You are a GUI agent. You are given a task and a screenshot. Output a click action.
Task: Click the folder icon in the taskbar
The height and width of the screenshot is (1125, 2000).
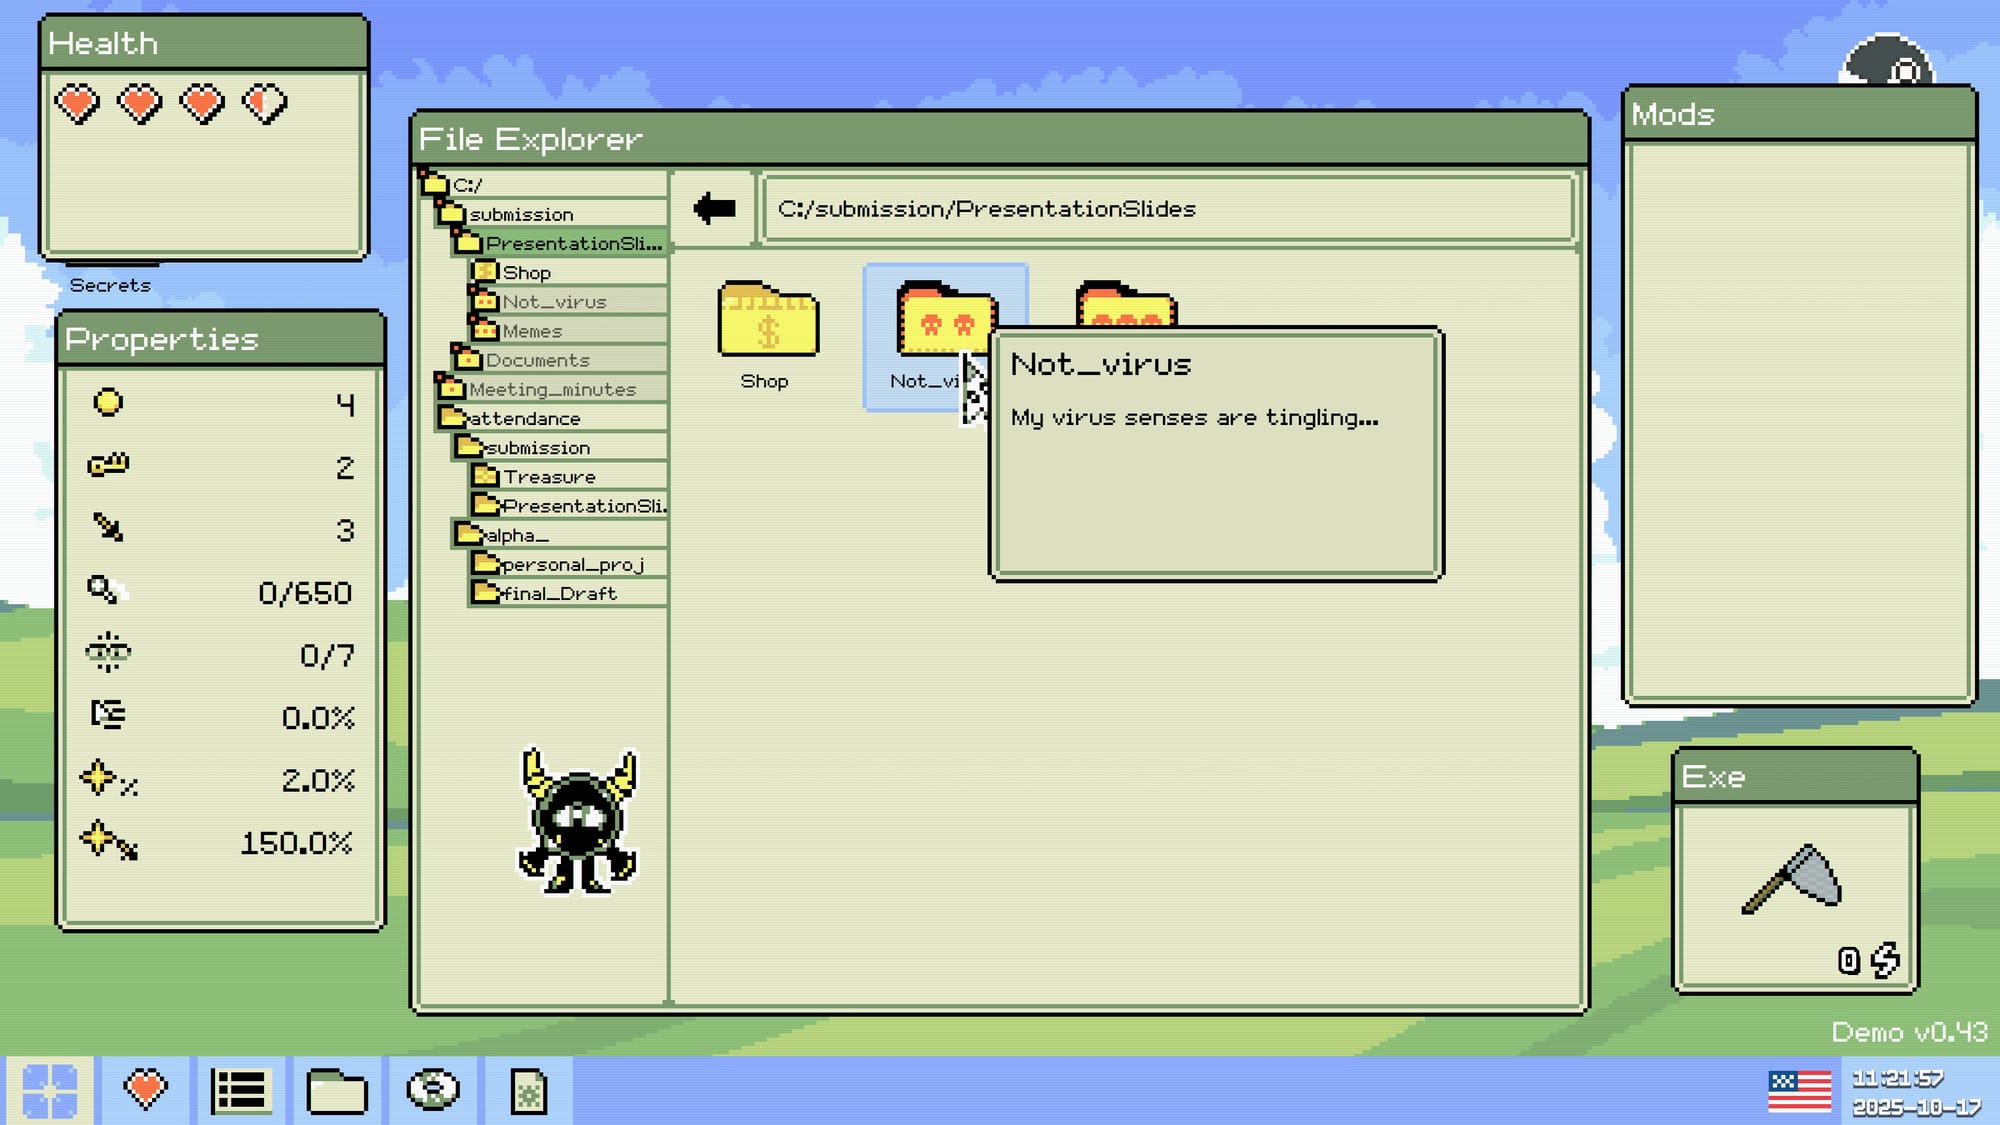pos(337,1090)
